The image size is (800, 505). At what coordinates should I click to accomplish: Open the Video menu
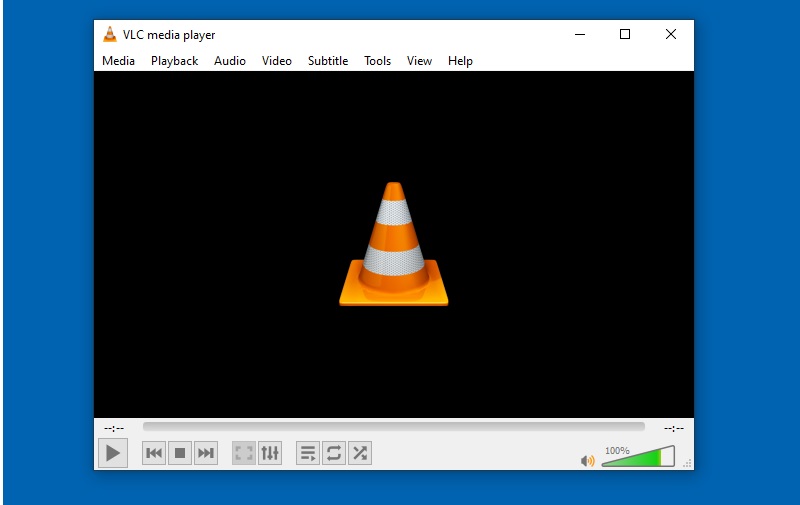pyautogui.click(x=277, y=61)
